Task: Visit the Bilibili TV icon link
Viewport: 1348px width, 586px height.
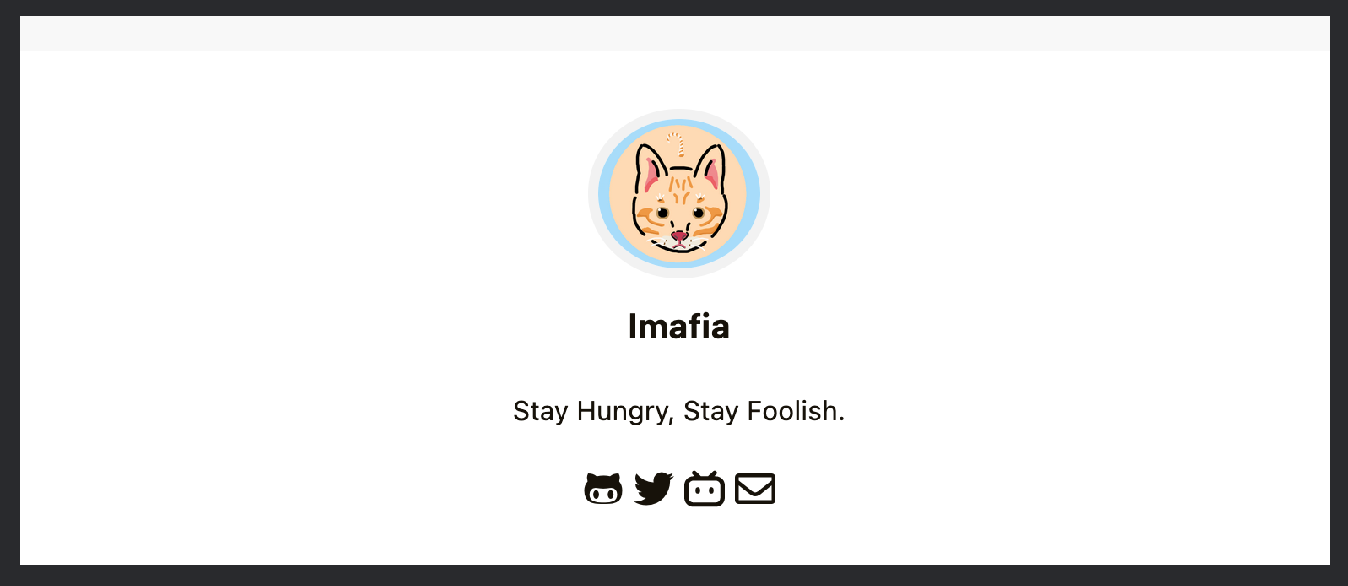Action: [x=704, y=489]
